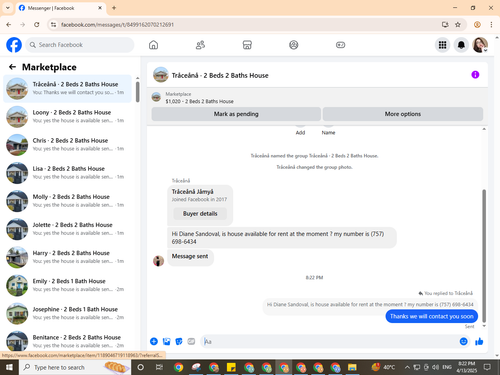Select the Name option in chat
The image size is (500, 375).
tap(328, 132)
